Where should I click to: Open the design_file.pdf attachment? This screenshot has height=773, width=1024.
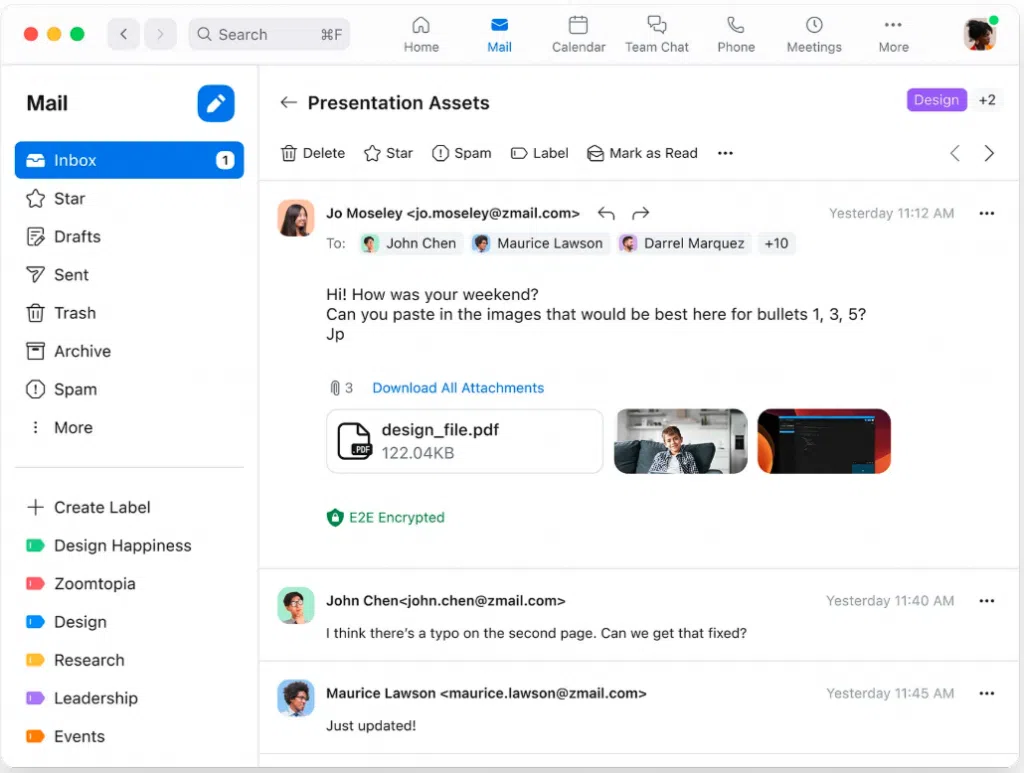[x=464, y=441]
